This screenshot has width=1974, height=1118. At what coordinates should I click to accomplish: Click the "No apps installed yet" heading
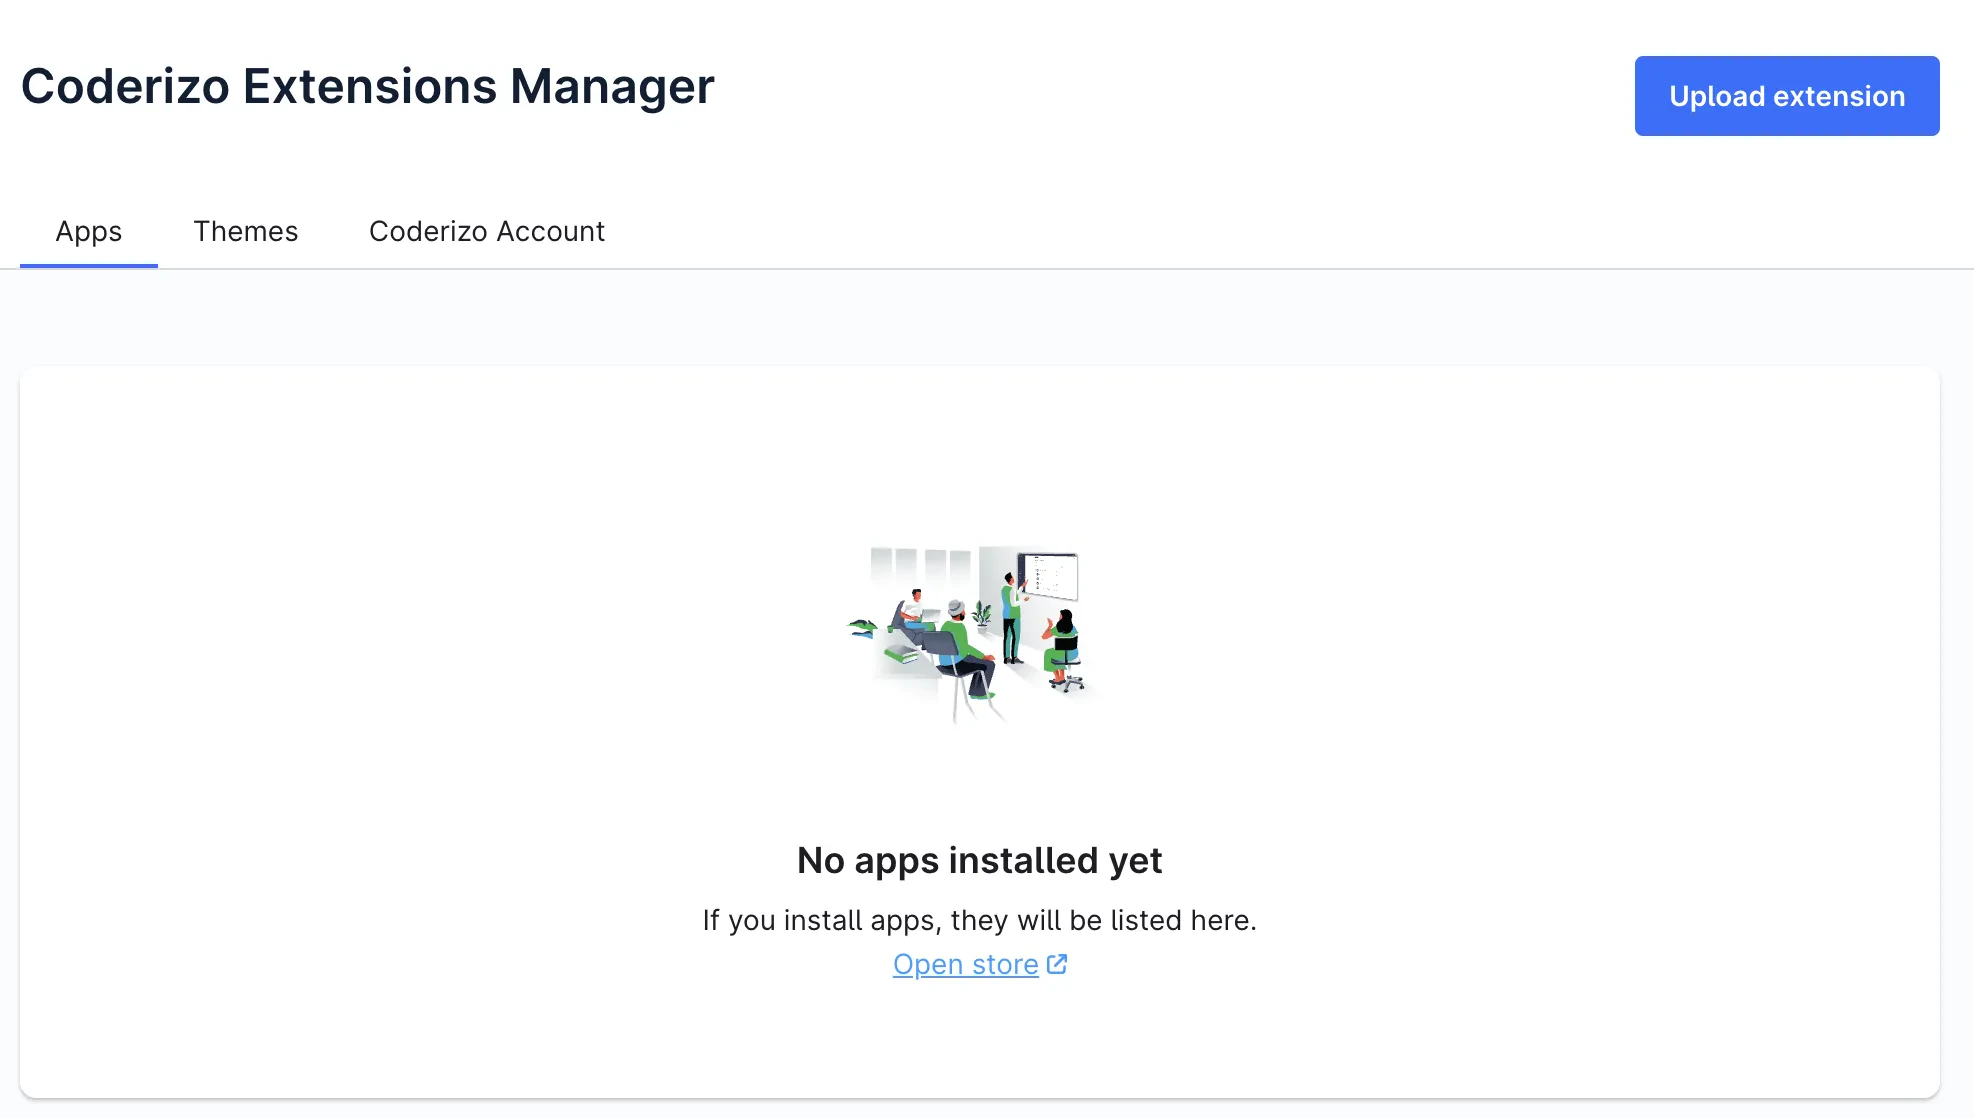(979, 860)
